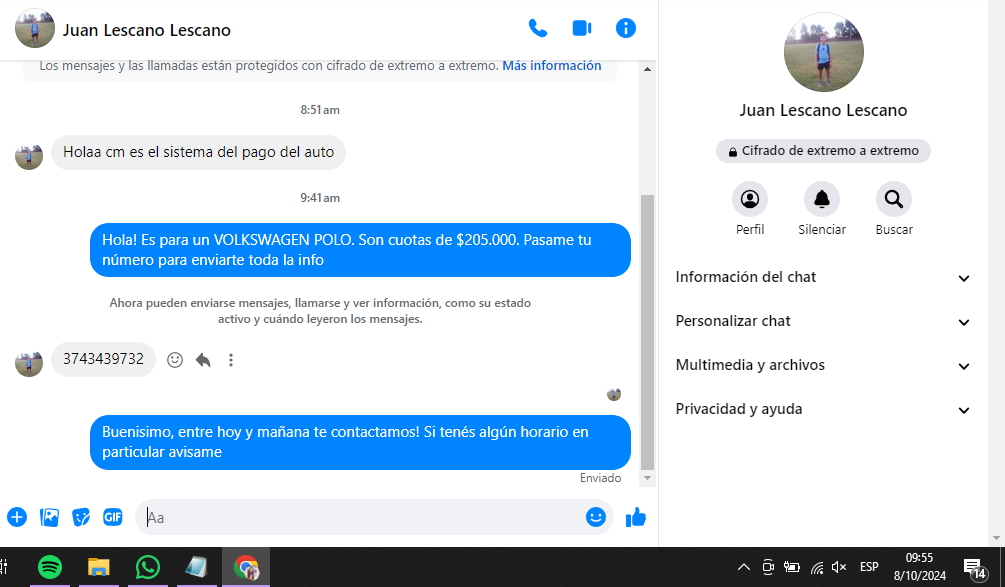Start a video call from chat header

pos(582,28)
